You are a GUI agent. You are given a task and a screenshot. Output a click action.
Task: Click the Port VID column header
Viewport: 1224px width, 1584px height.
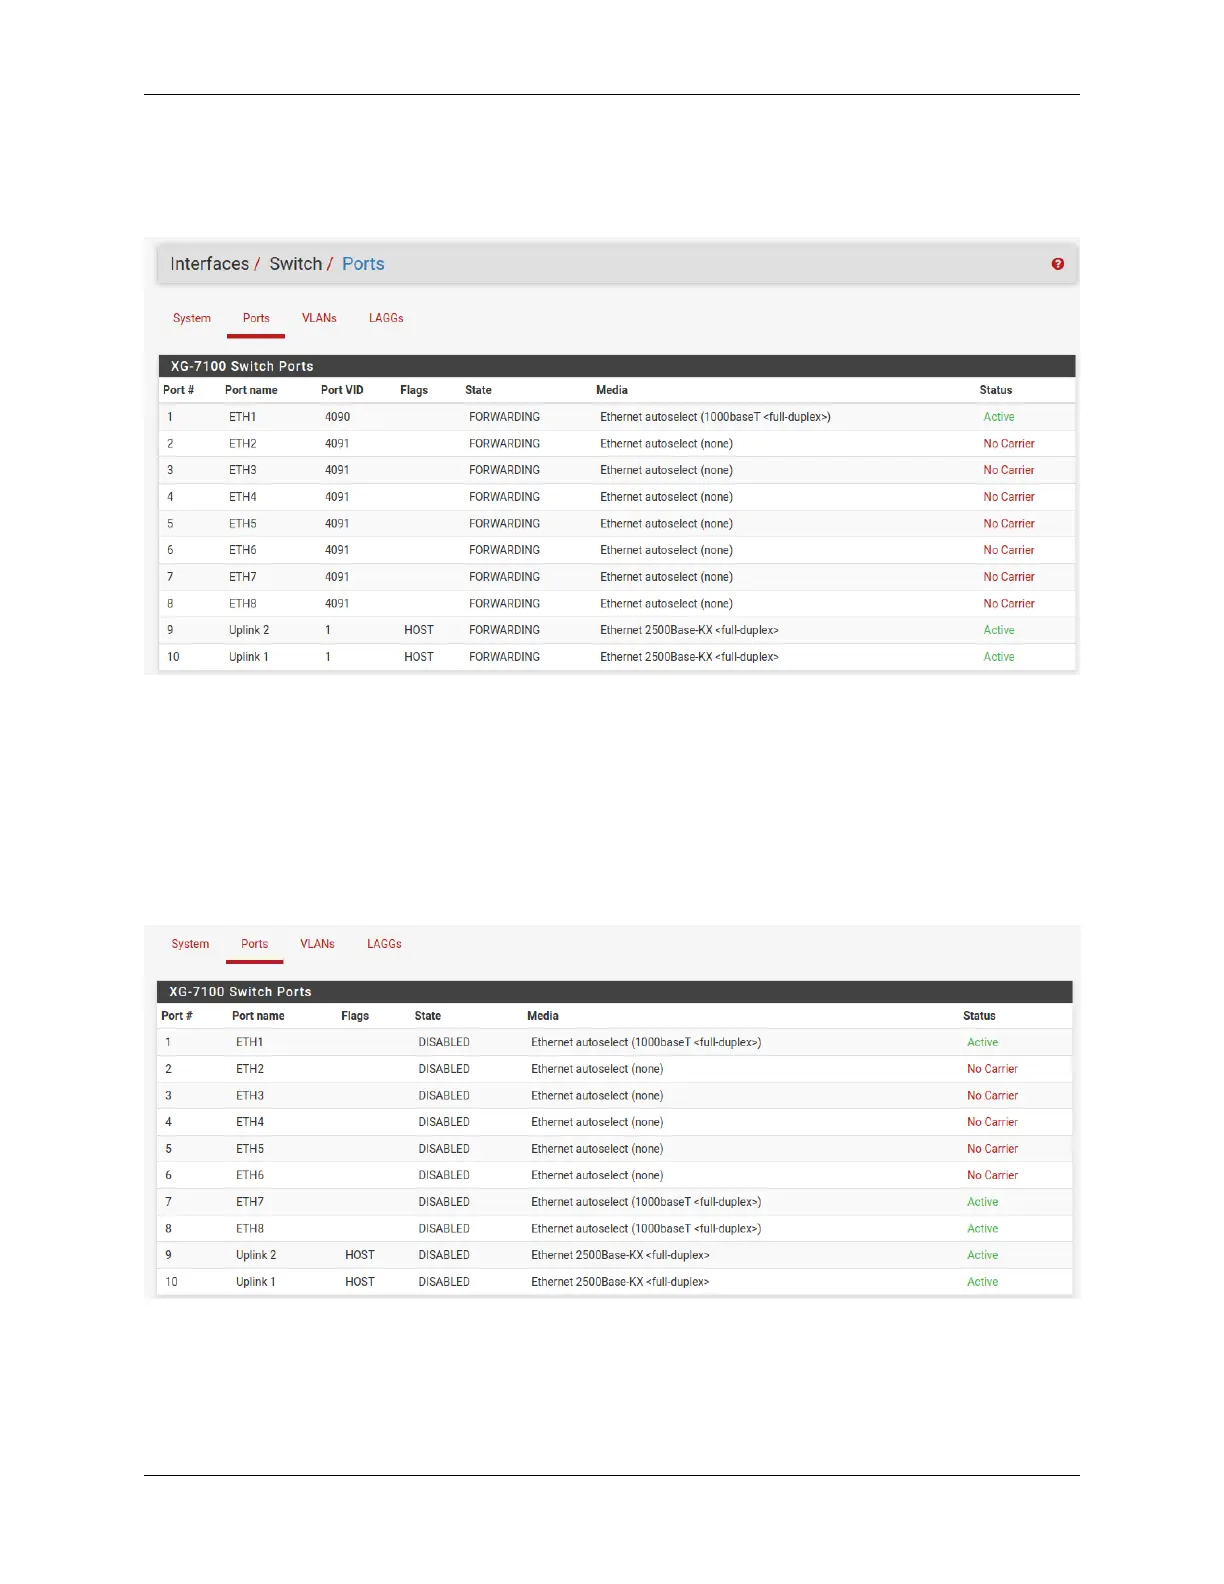(342, 390)
